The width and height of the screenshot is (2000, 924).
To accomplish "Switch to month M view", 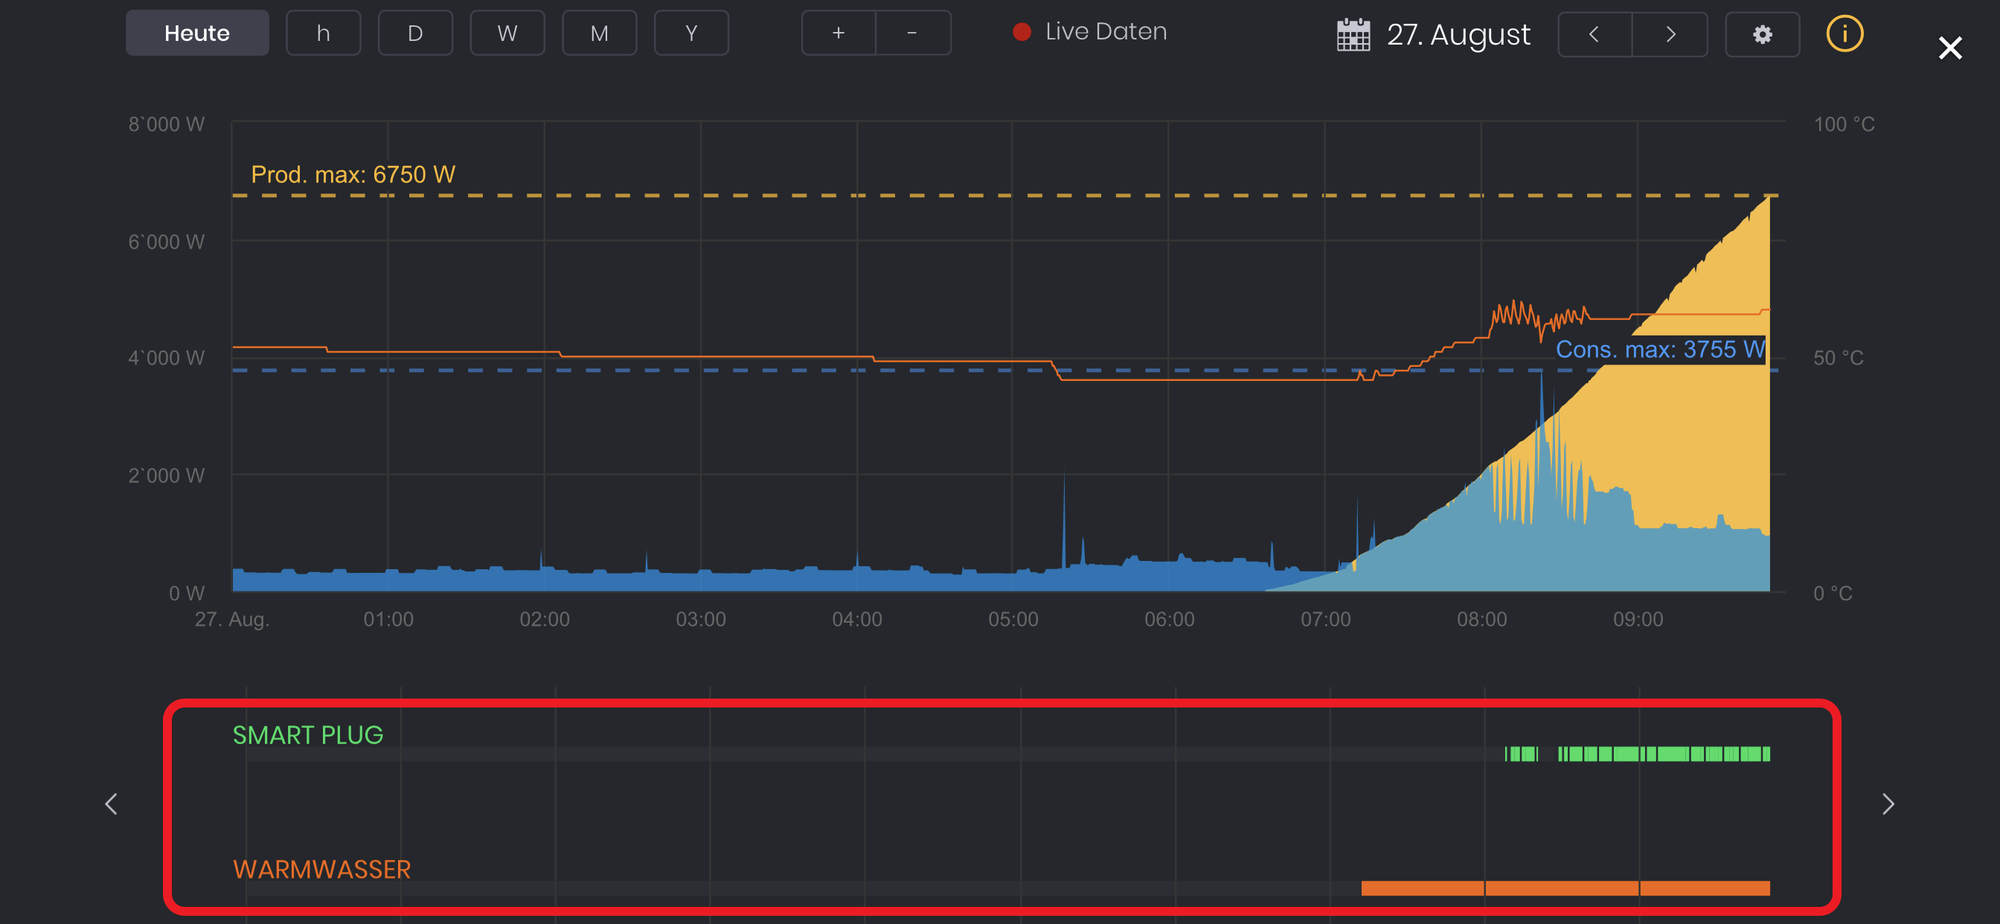I will [x=599, y=34].
